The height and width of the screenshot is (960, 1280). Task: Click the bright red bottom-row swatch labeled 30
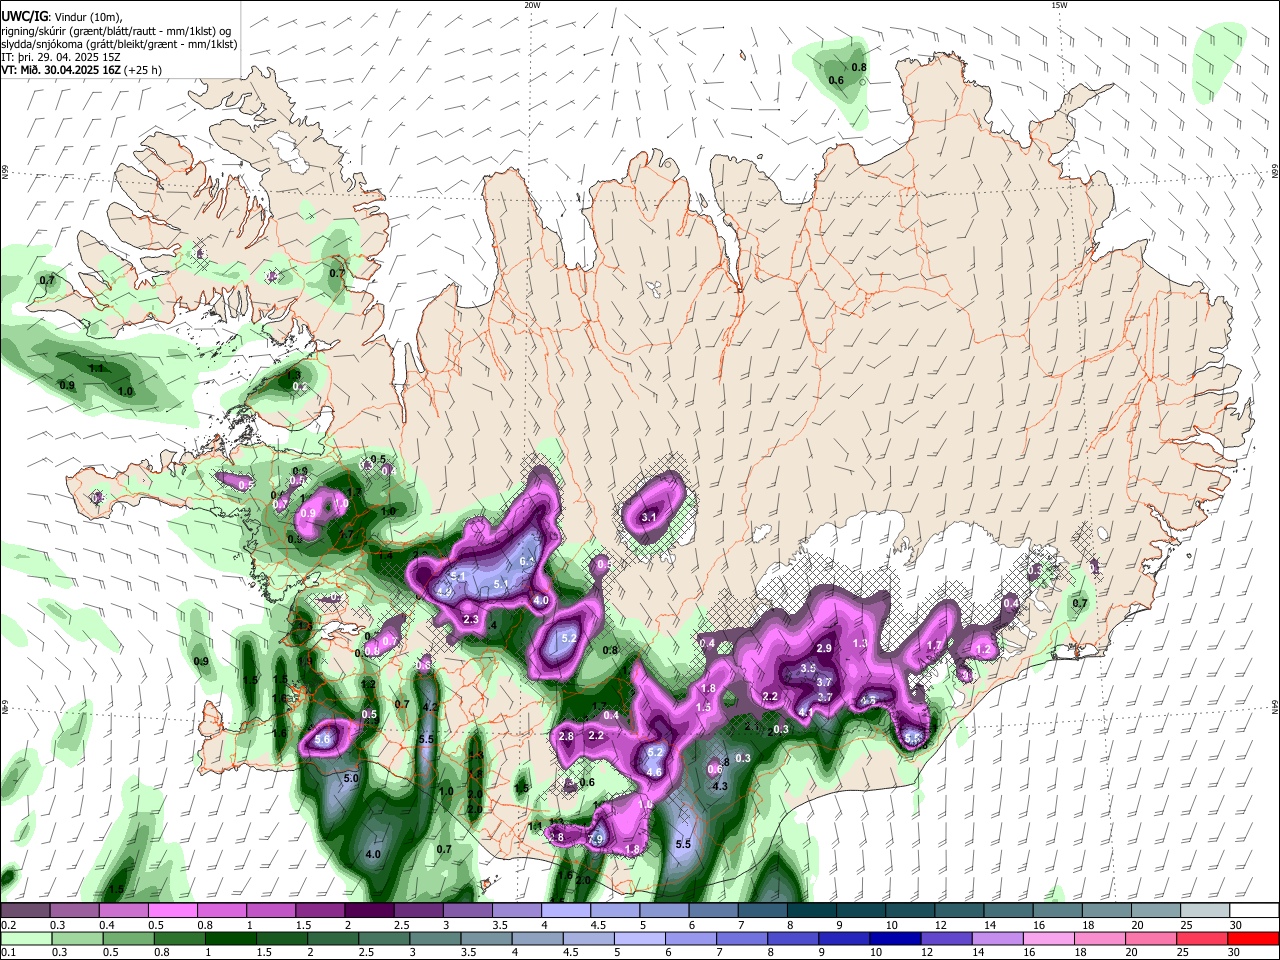pos(1253,938)
